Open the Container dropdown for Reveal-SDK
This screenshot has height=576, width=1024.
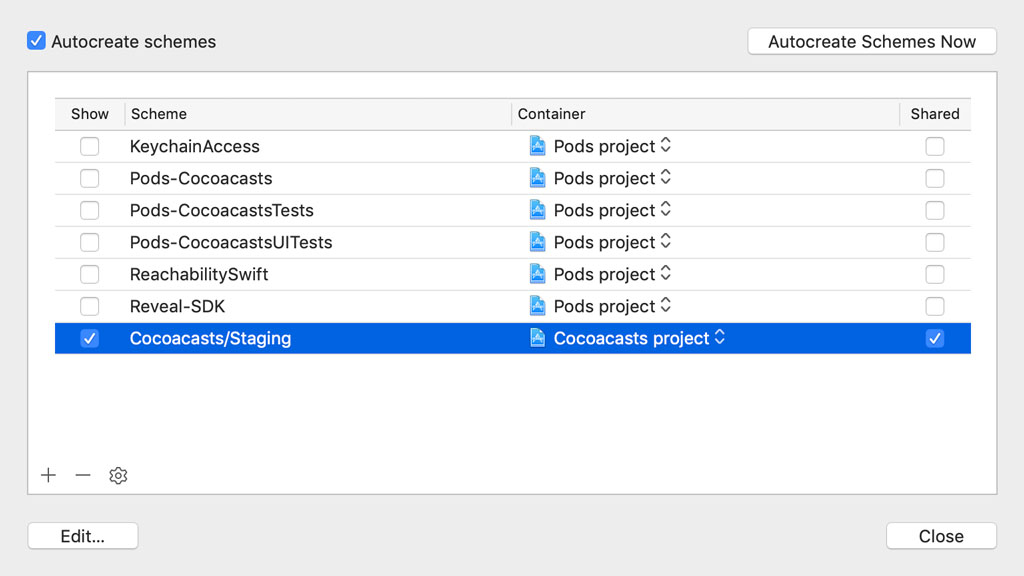point(668,306)
